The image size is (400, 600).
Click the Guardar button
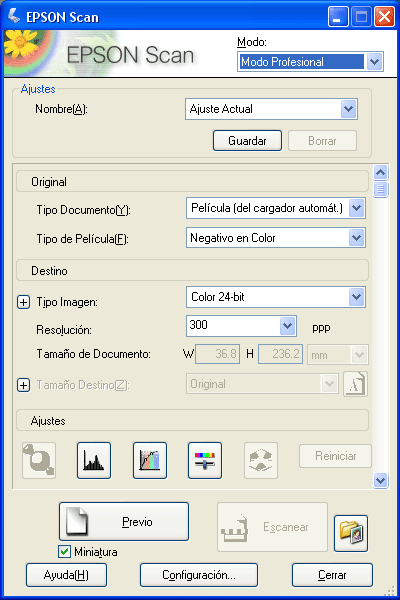247,141
